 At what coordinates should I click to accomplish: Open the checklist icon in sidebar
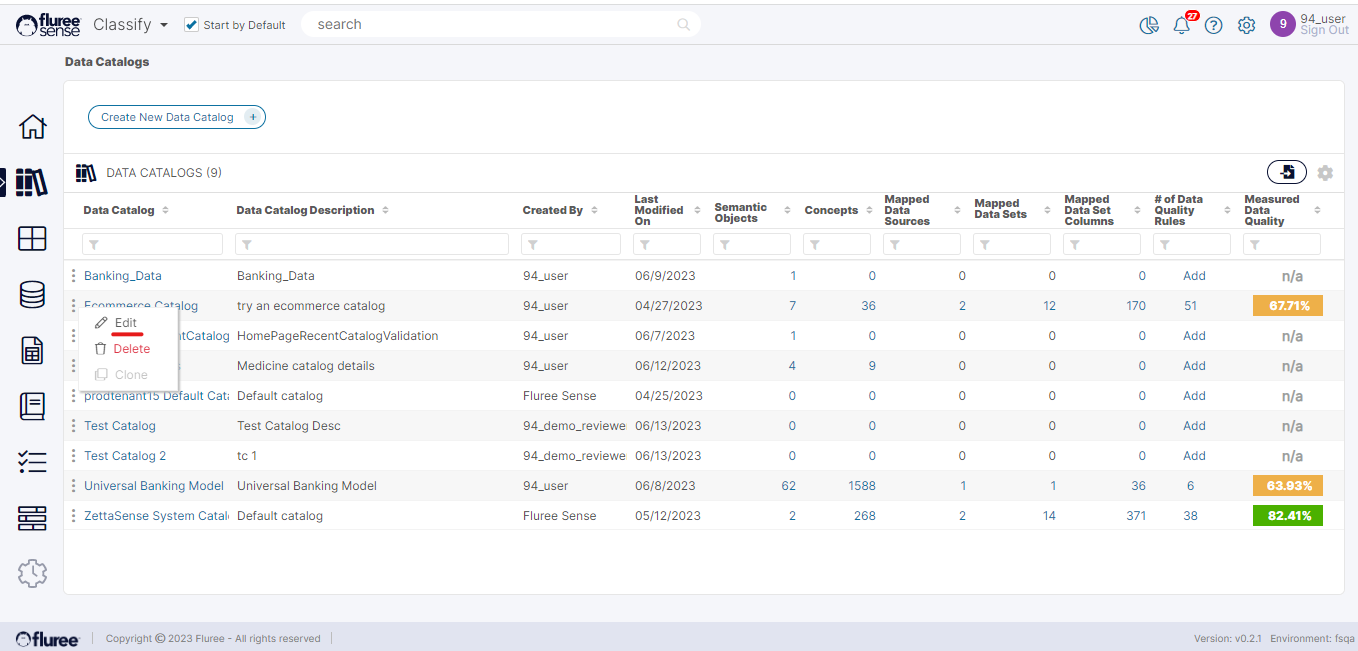coord(32,461)
